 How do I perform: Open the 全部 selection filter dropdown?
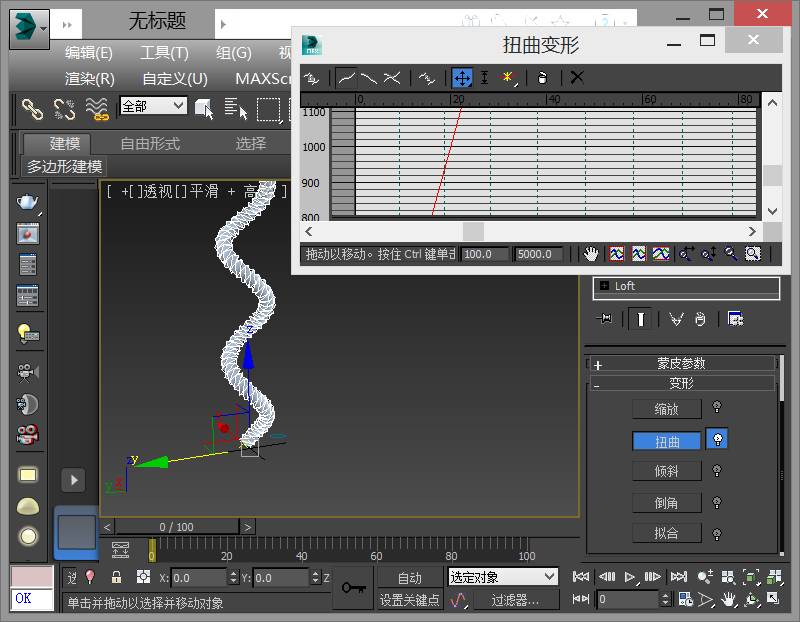[153, 106]
